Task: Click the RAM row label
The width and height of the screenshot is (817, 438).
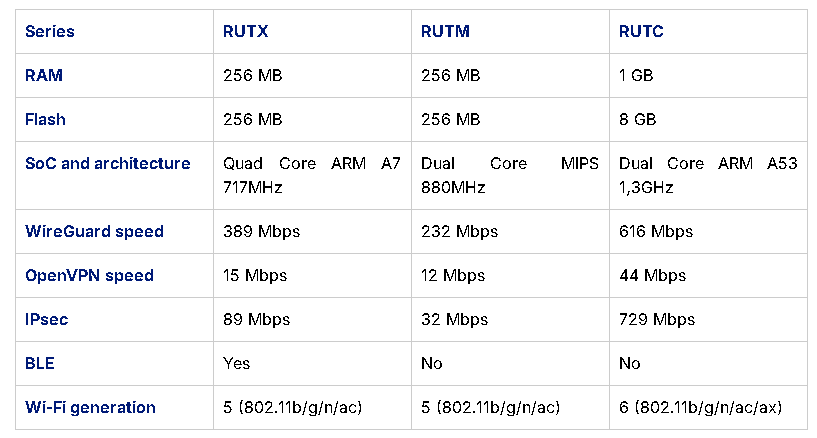Action: (x=44, y=75)
